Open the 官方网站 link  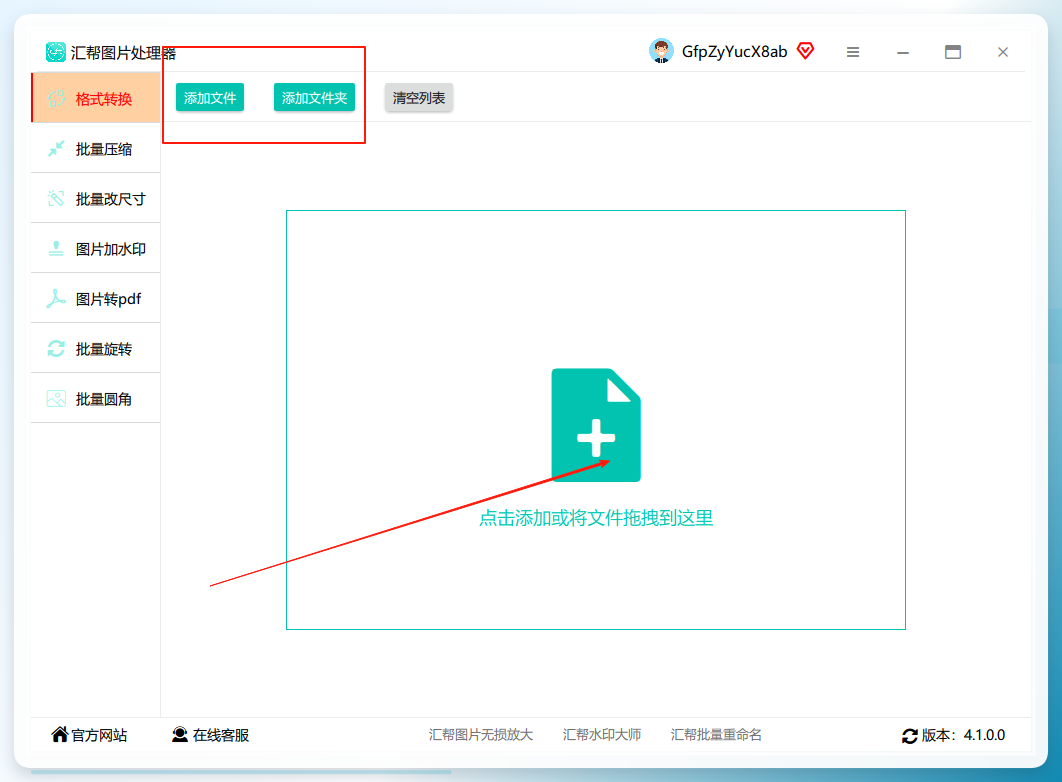[x=89, y=735]
